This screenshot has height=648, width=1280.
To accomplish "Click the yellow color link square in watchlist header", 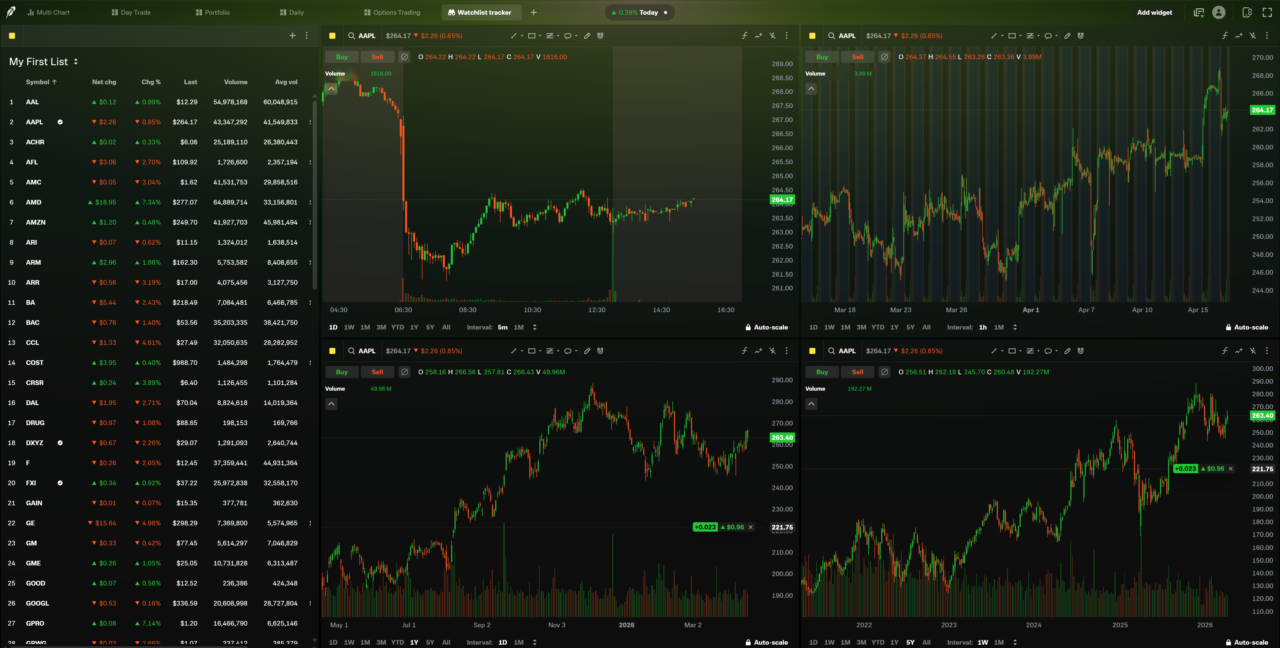I will pyautogui.click(x=12, y=35).
